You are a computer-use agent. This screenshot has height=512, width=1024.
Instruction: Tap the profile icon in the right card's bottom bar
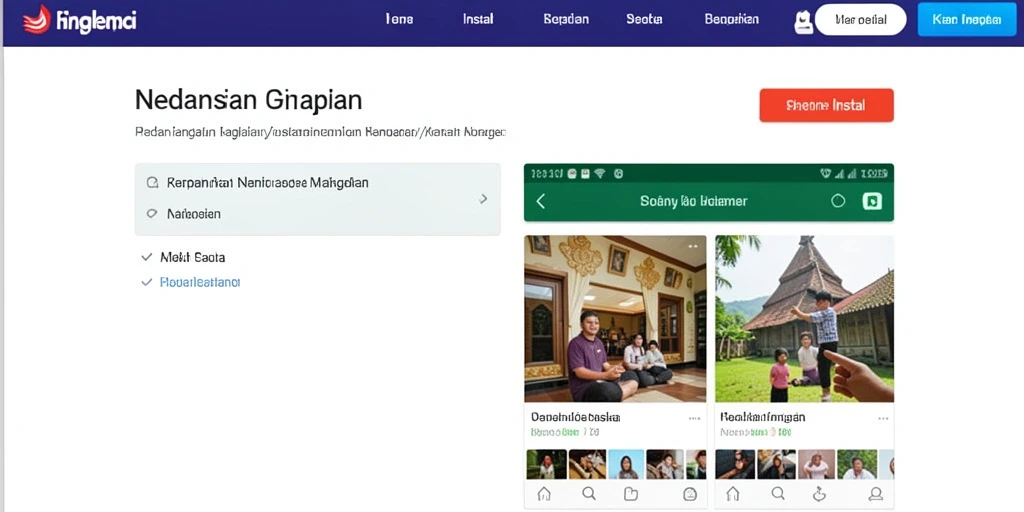(876, 494)
